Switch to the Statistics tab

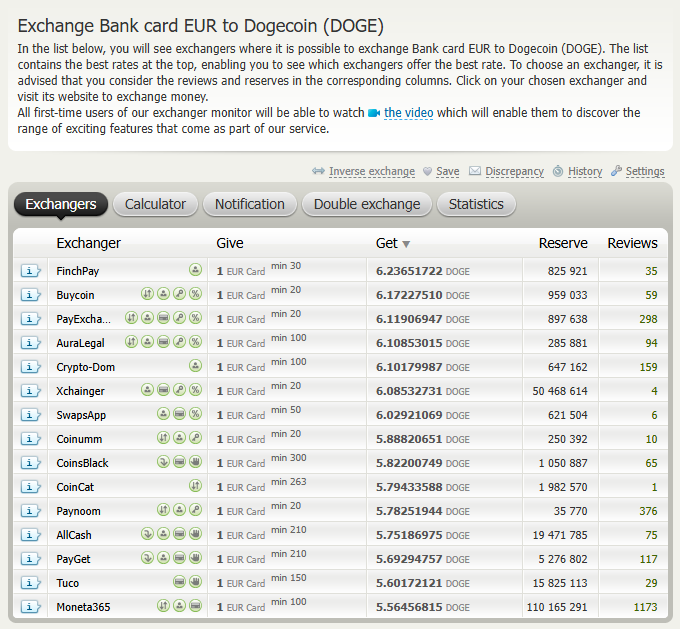476,204
